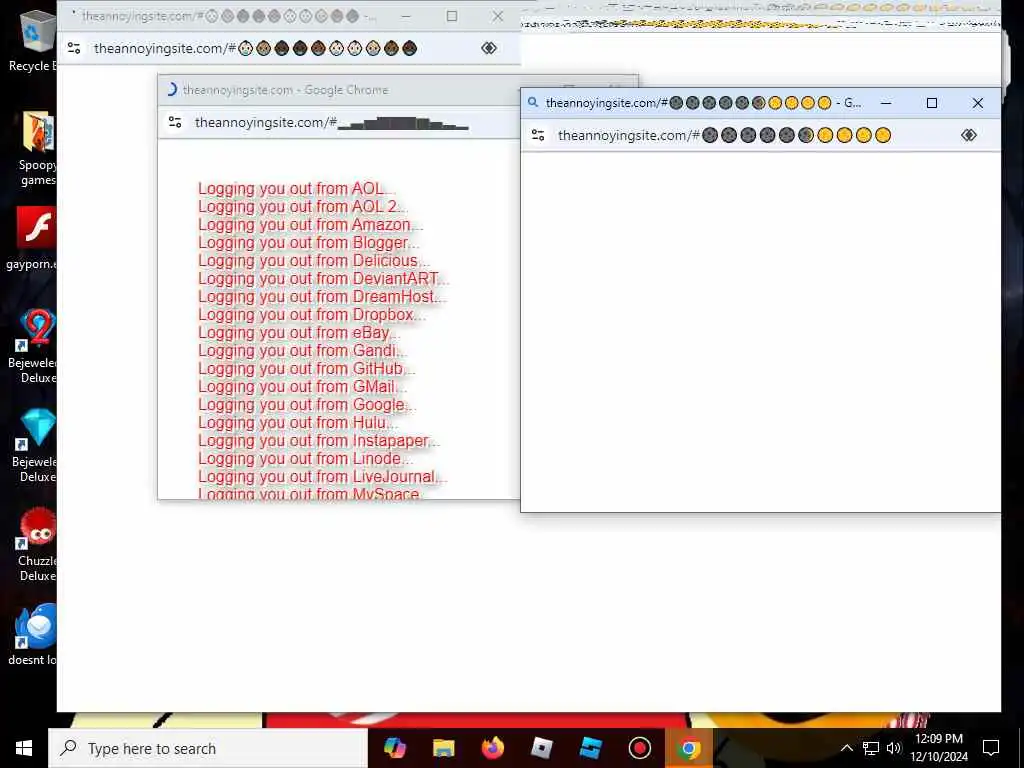Open Roblox from the taskbar
Image resolution: width=1024 pixels, height=768 pixels.
[541, 748]
